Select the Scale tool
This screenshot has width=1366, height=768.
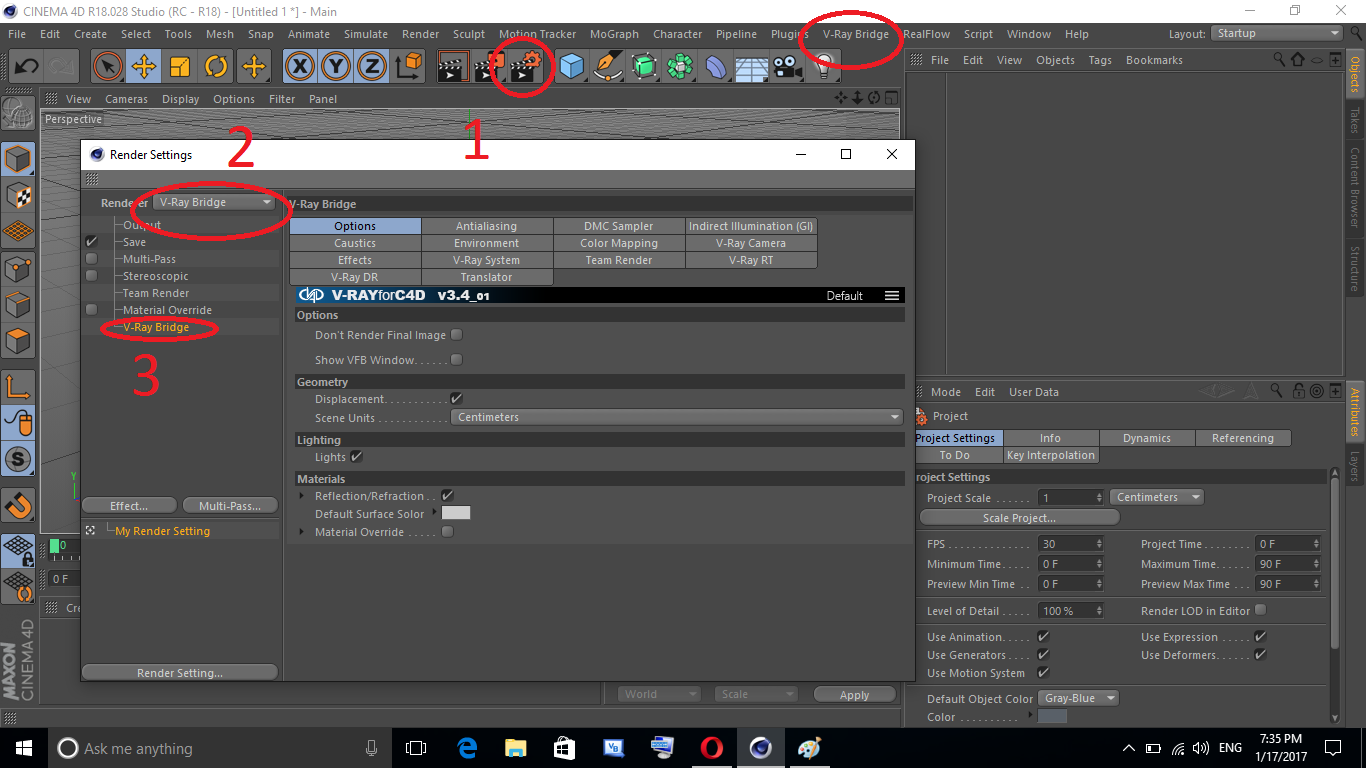180,67
